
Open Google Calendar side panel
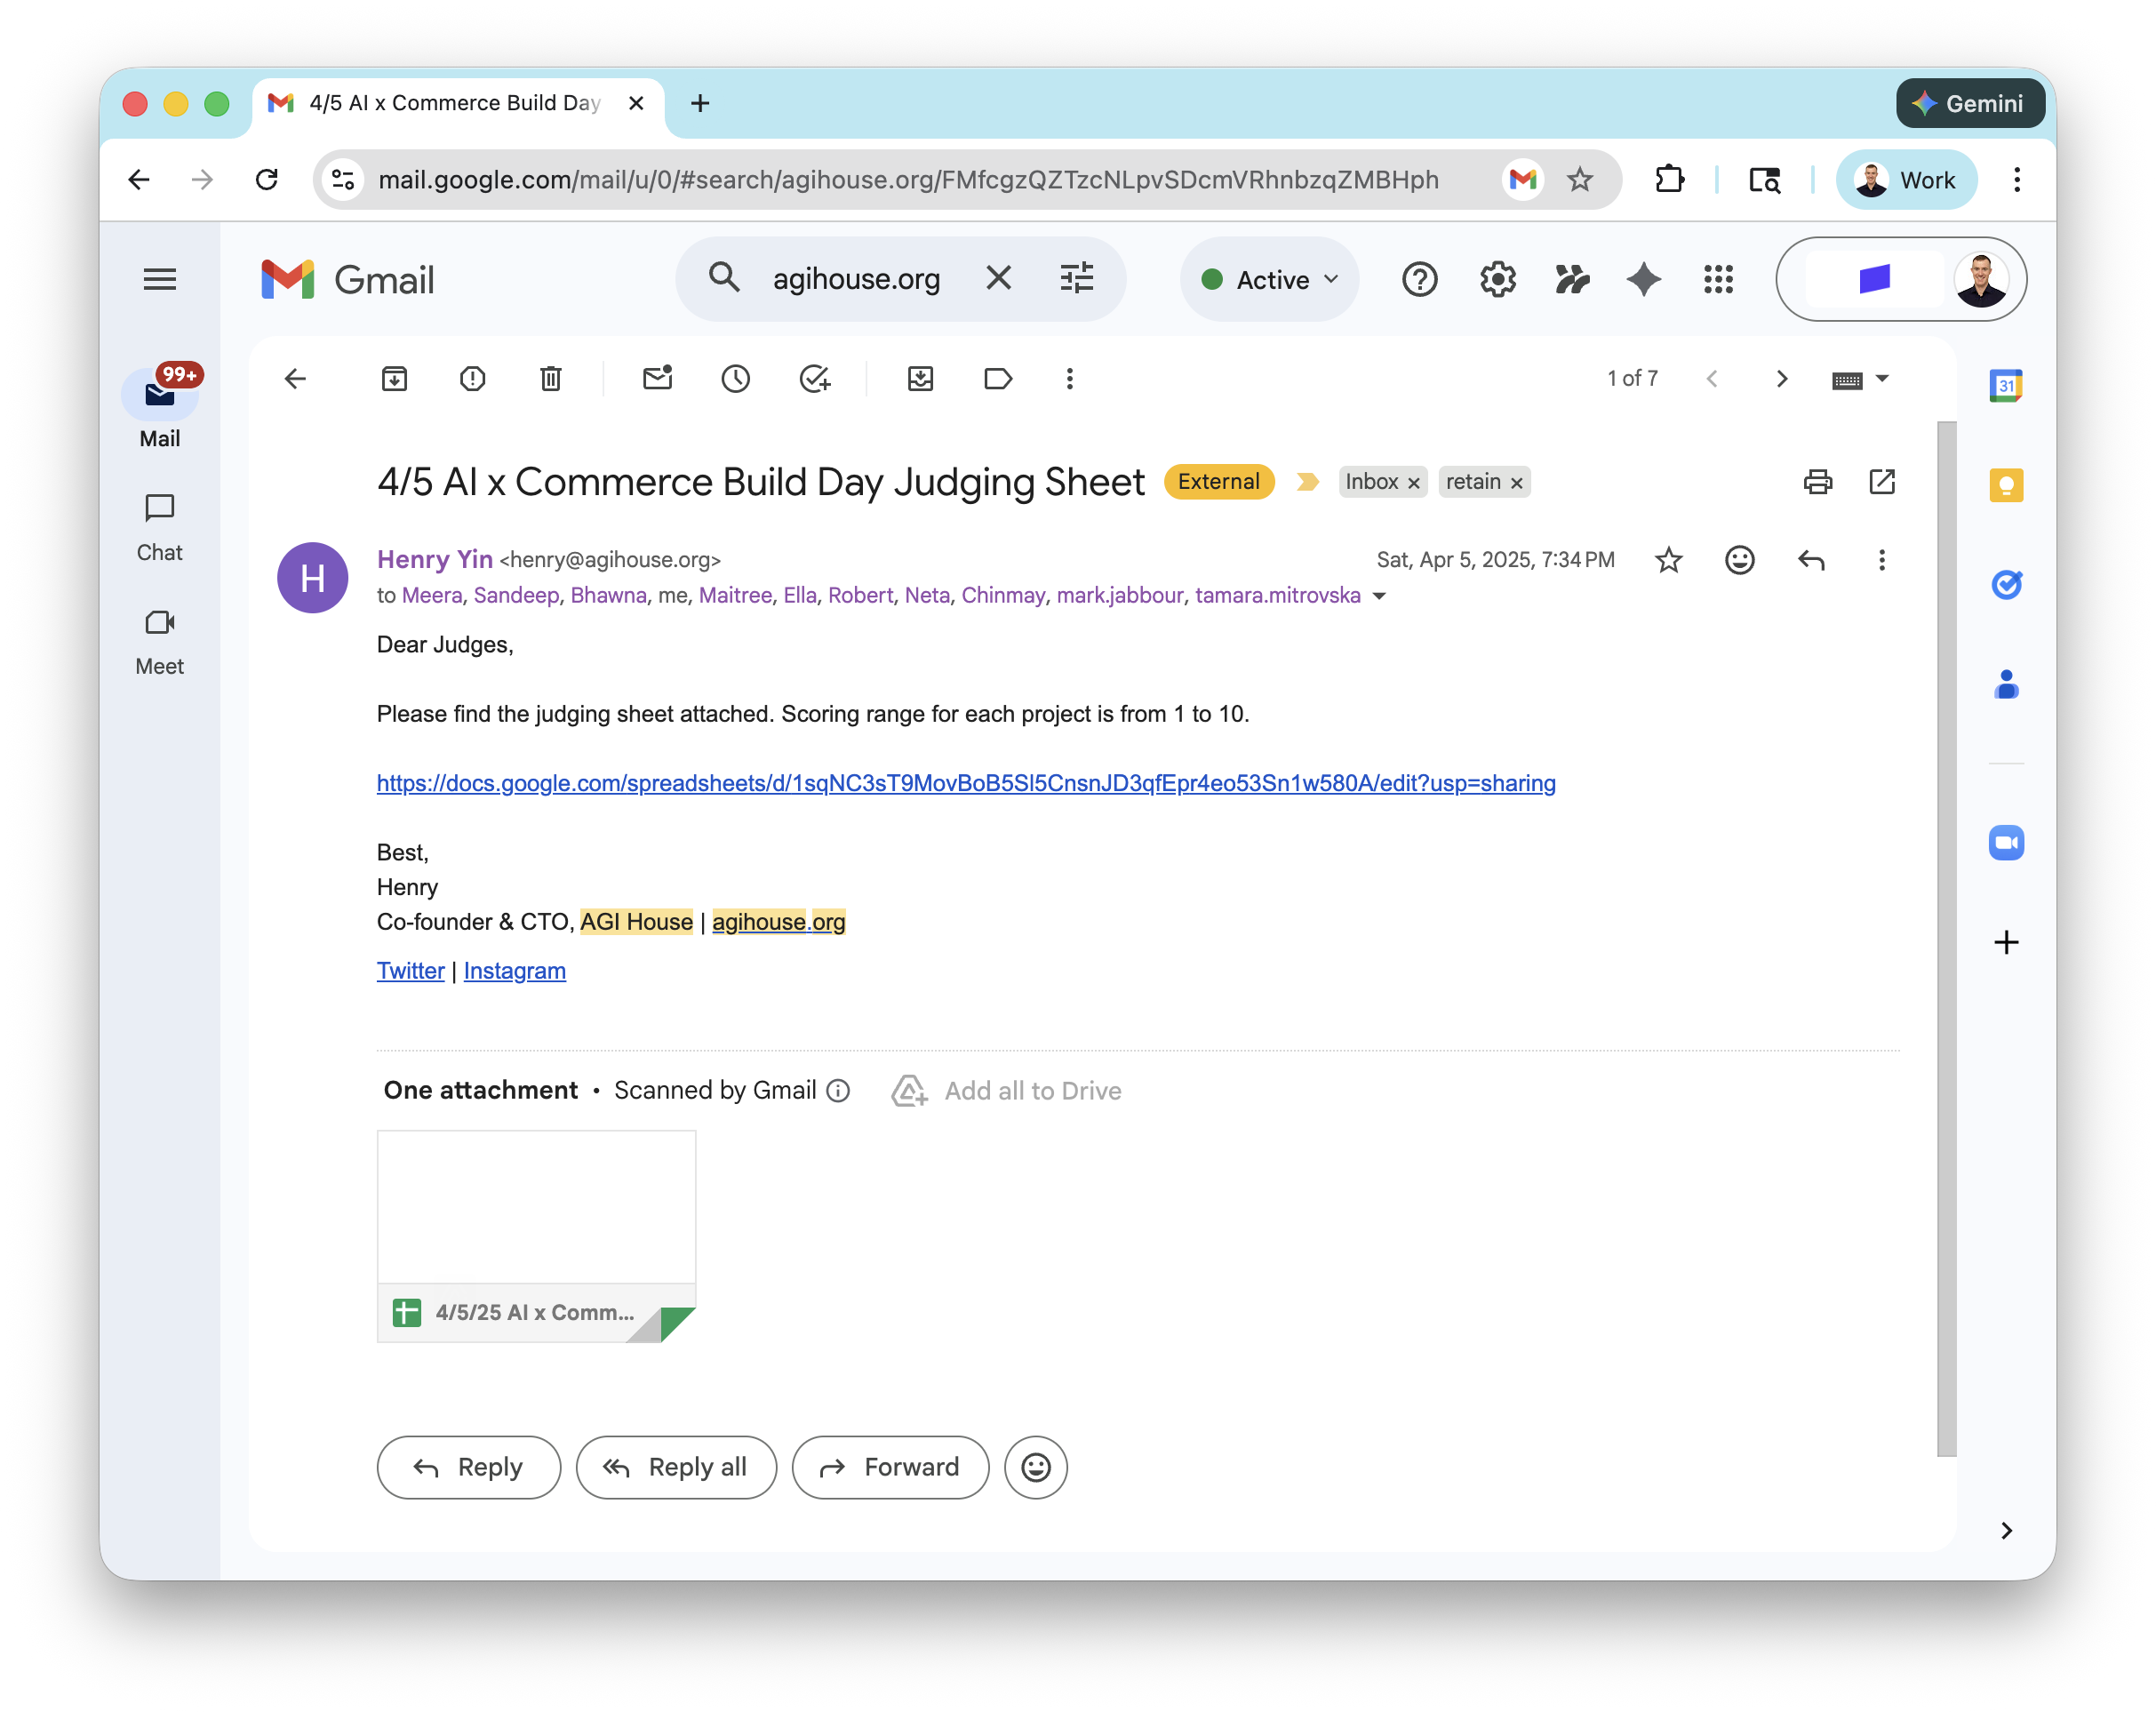[x=2005, y=386]
